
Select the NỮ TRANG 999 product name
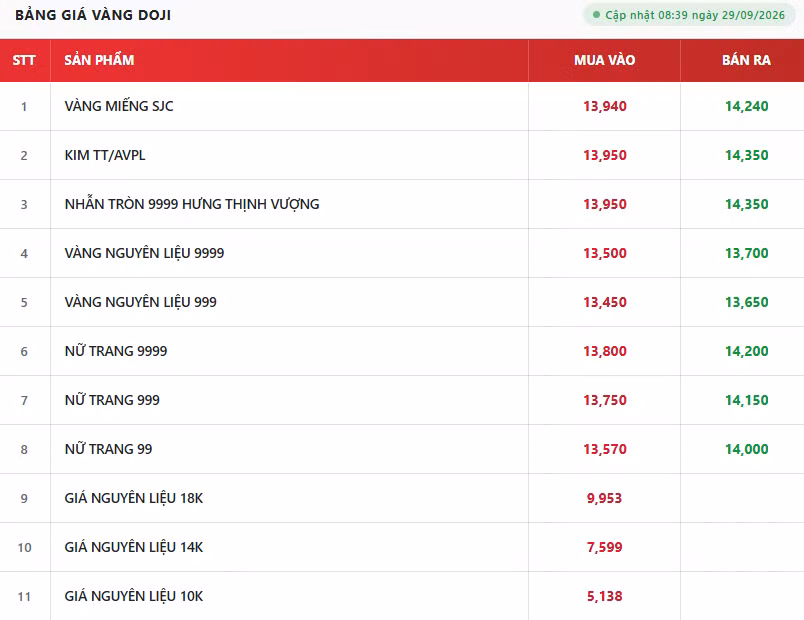[112, 400]
